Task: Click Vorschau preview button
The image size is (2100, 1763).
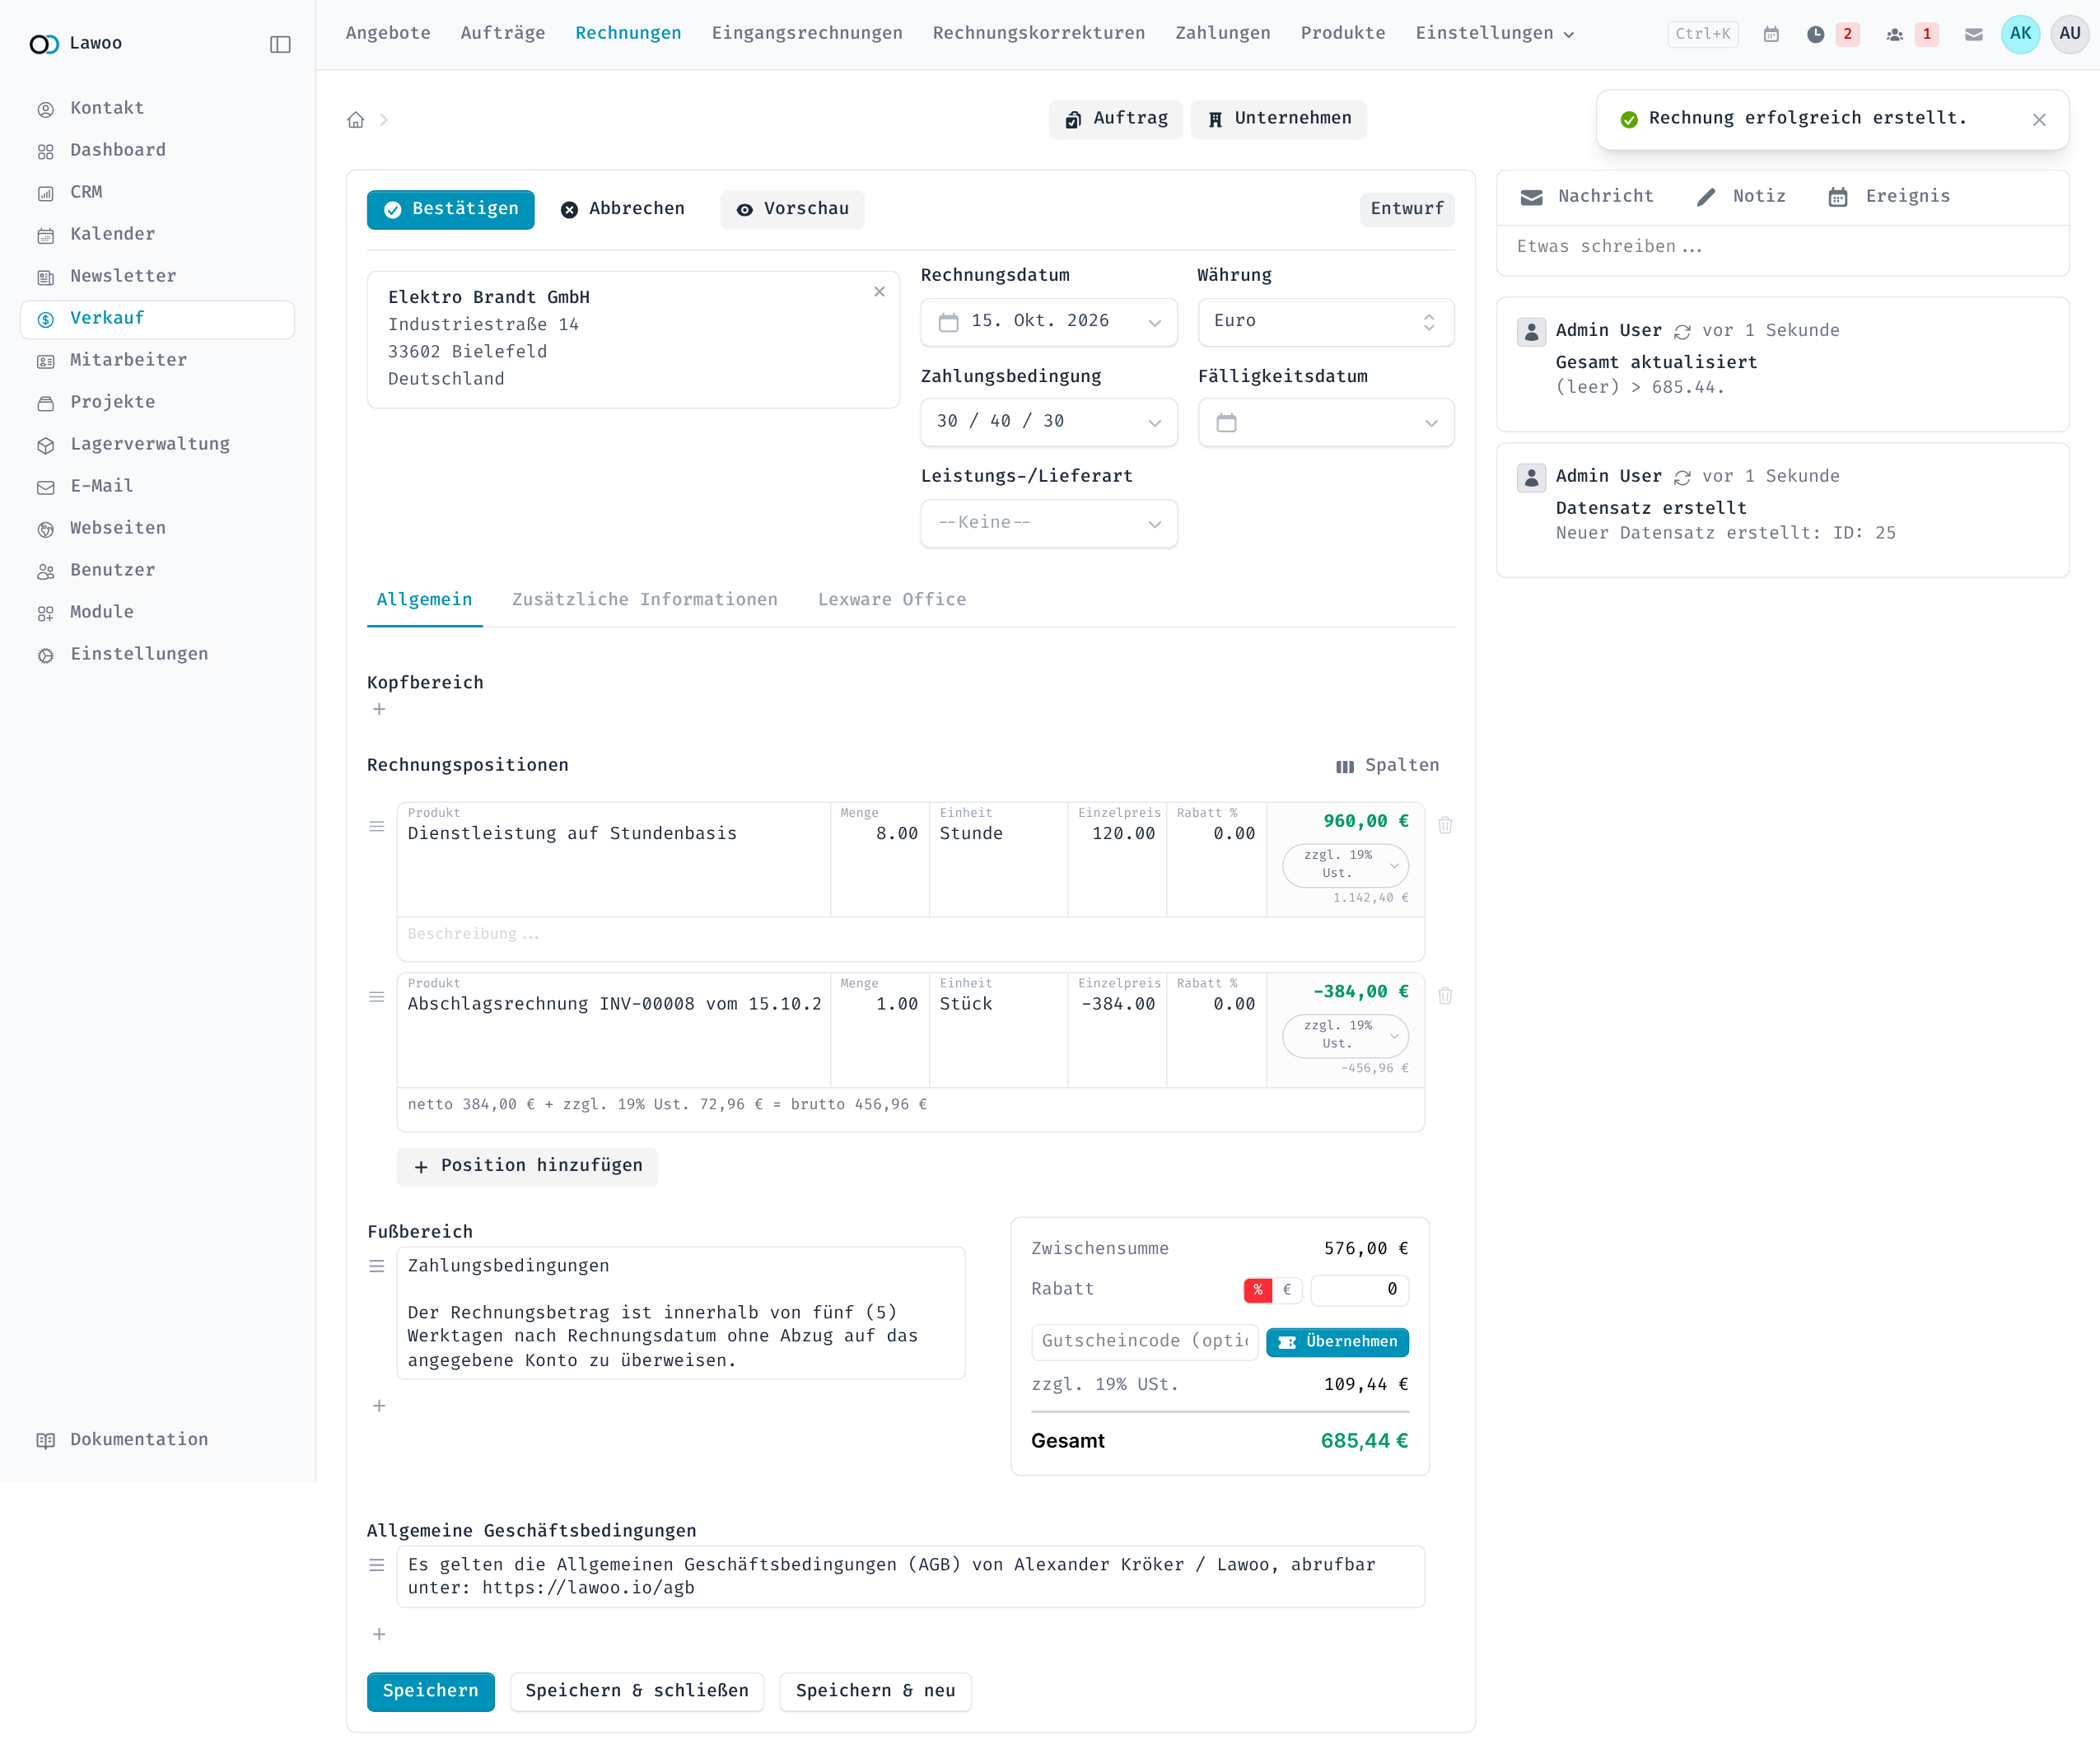Action: pos(792,209)
